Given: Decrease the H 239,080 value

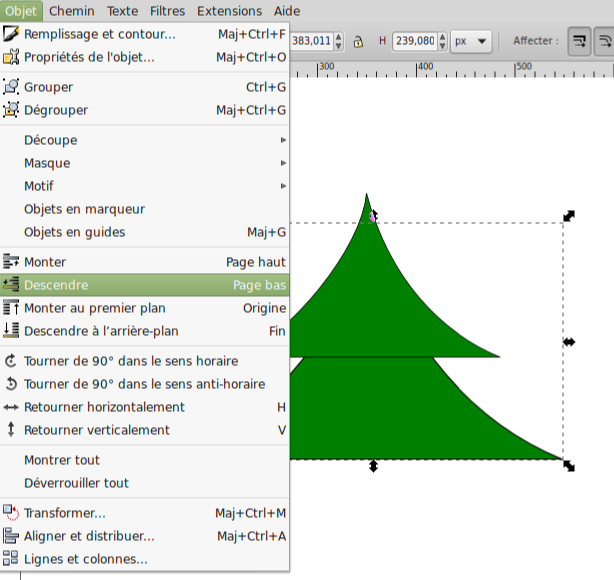Looking at the screenshot, I should pyautogui.click(x=442, y=45).
